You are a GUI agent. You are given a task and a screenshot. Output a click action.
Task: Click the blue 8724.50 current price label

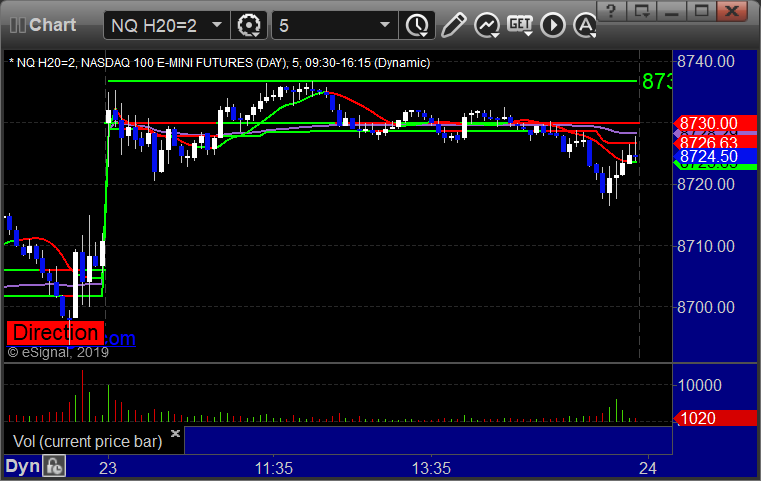point(708,156)
